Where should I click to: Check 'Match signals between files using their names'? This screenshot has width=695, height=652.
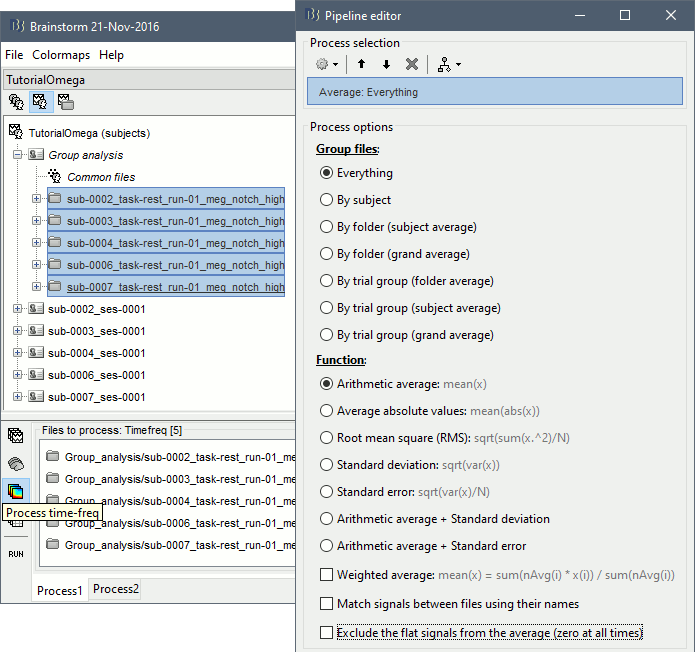click(326, 604)
